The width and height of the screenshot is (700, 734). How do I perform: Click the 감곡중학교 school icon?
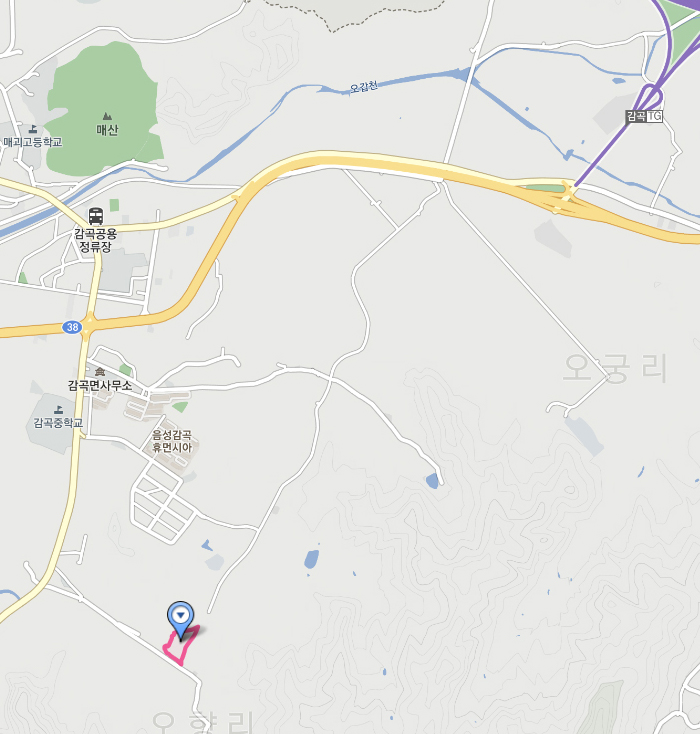(x=59, y=410)
